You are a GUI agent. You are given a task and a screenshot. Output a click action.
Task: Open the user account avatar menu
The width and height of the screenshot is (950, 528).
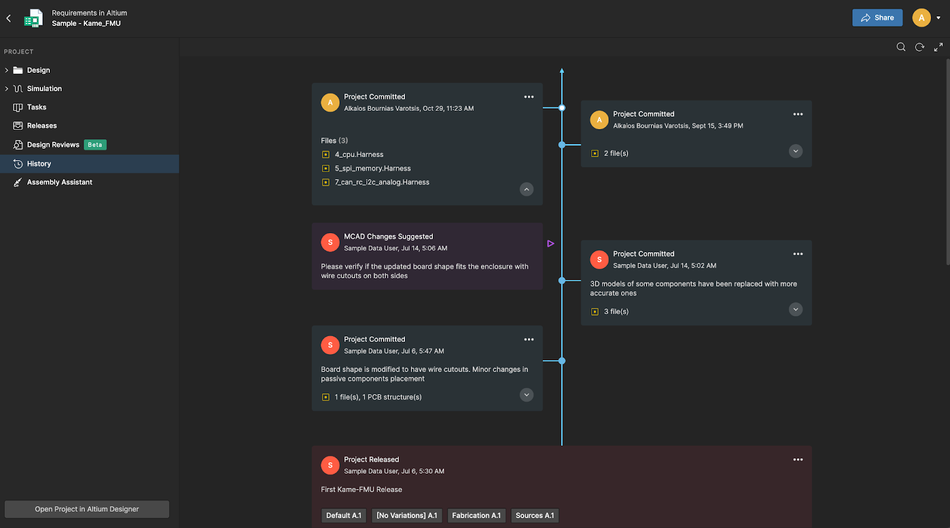pyautogui.click(x=921, y=18)
